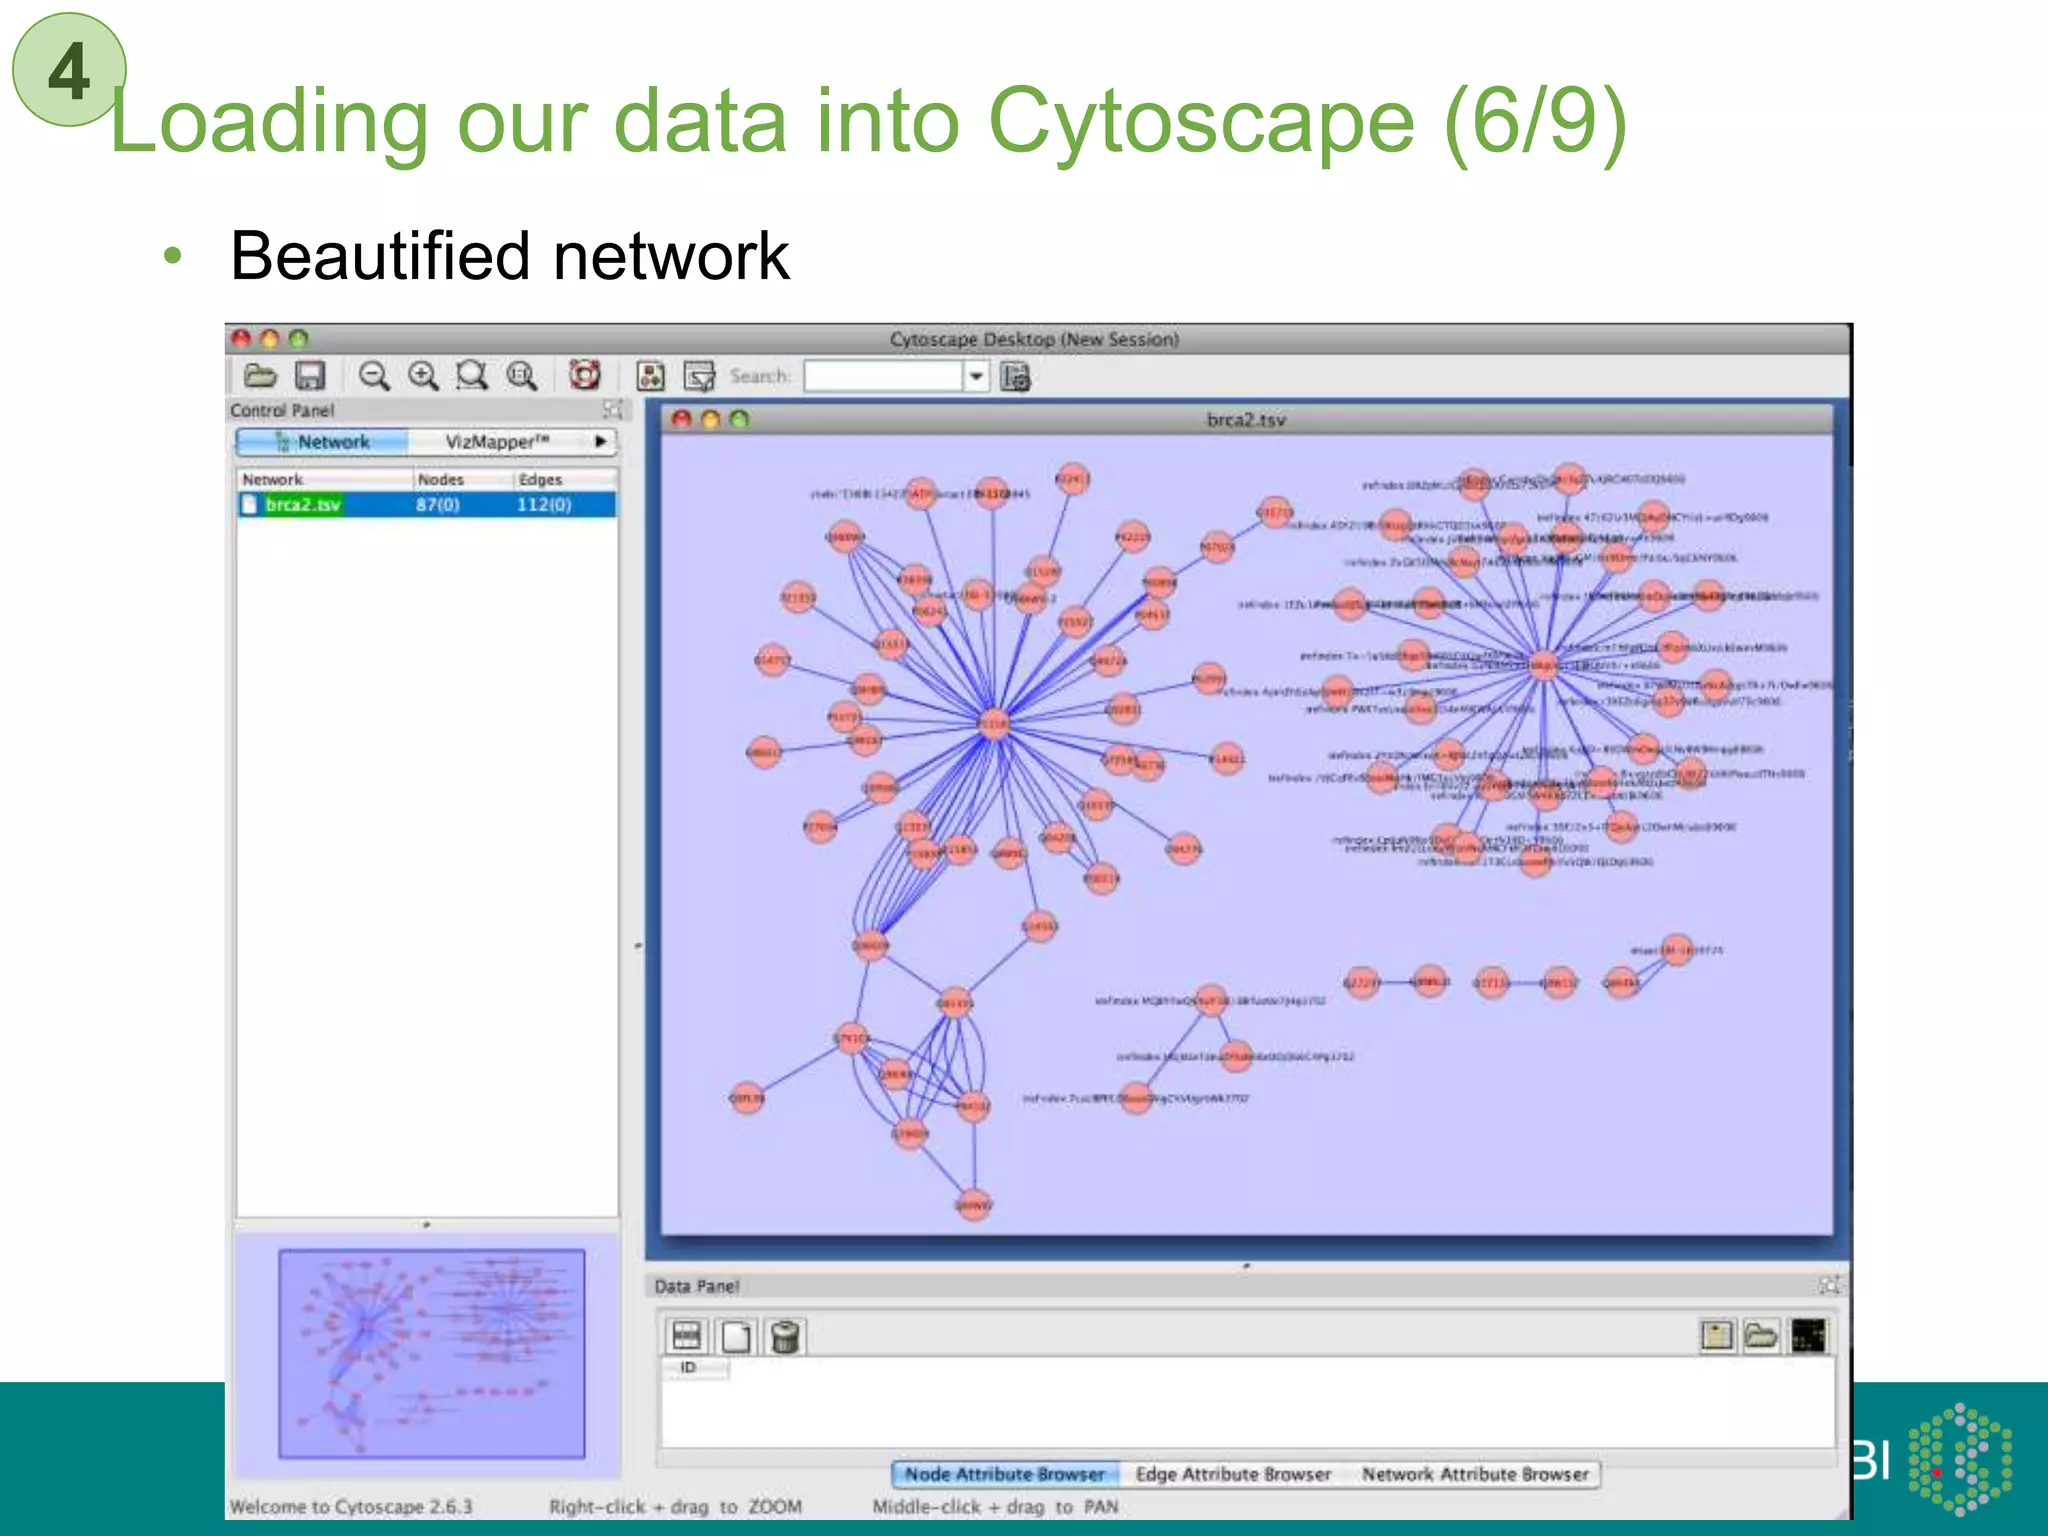This screenshot has height=1536, width=2048.
Task: Click the Save session floppy icon
Action: (310, 376)
